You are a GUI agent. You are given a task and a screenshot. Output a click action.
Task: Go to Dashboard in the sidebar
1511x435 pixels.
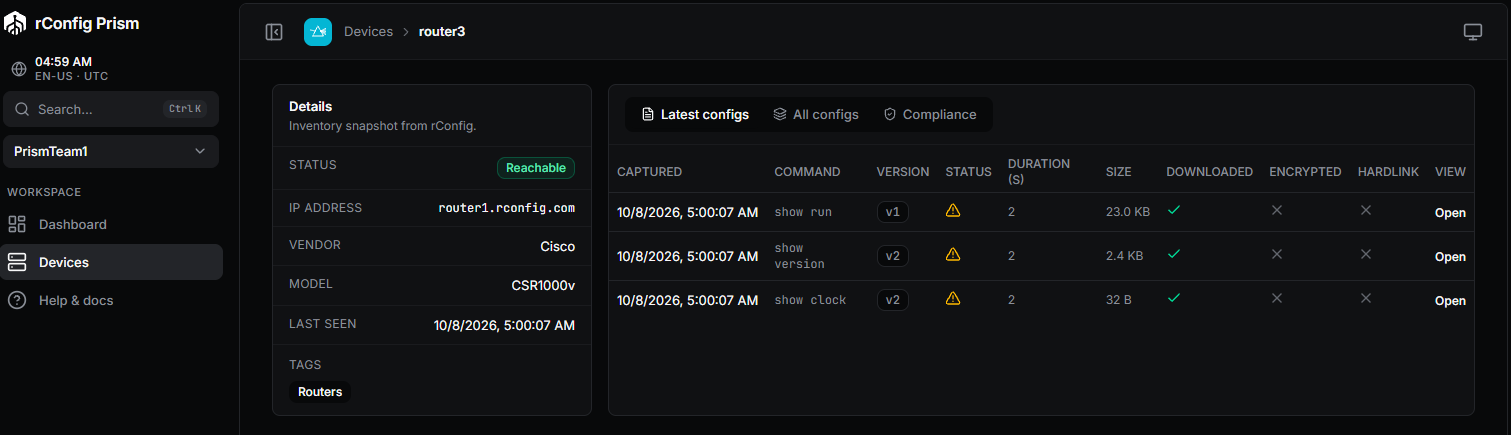click(x=111, y=224)
